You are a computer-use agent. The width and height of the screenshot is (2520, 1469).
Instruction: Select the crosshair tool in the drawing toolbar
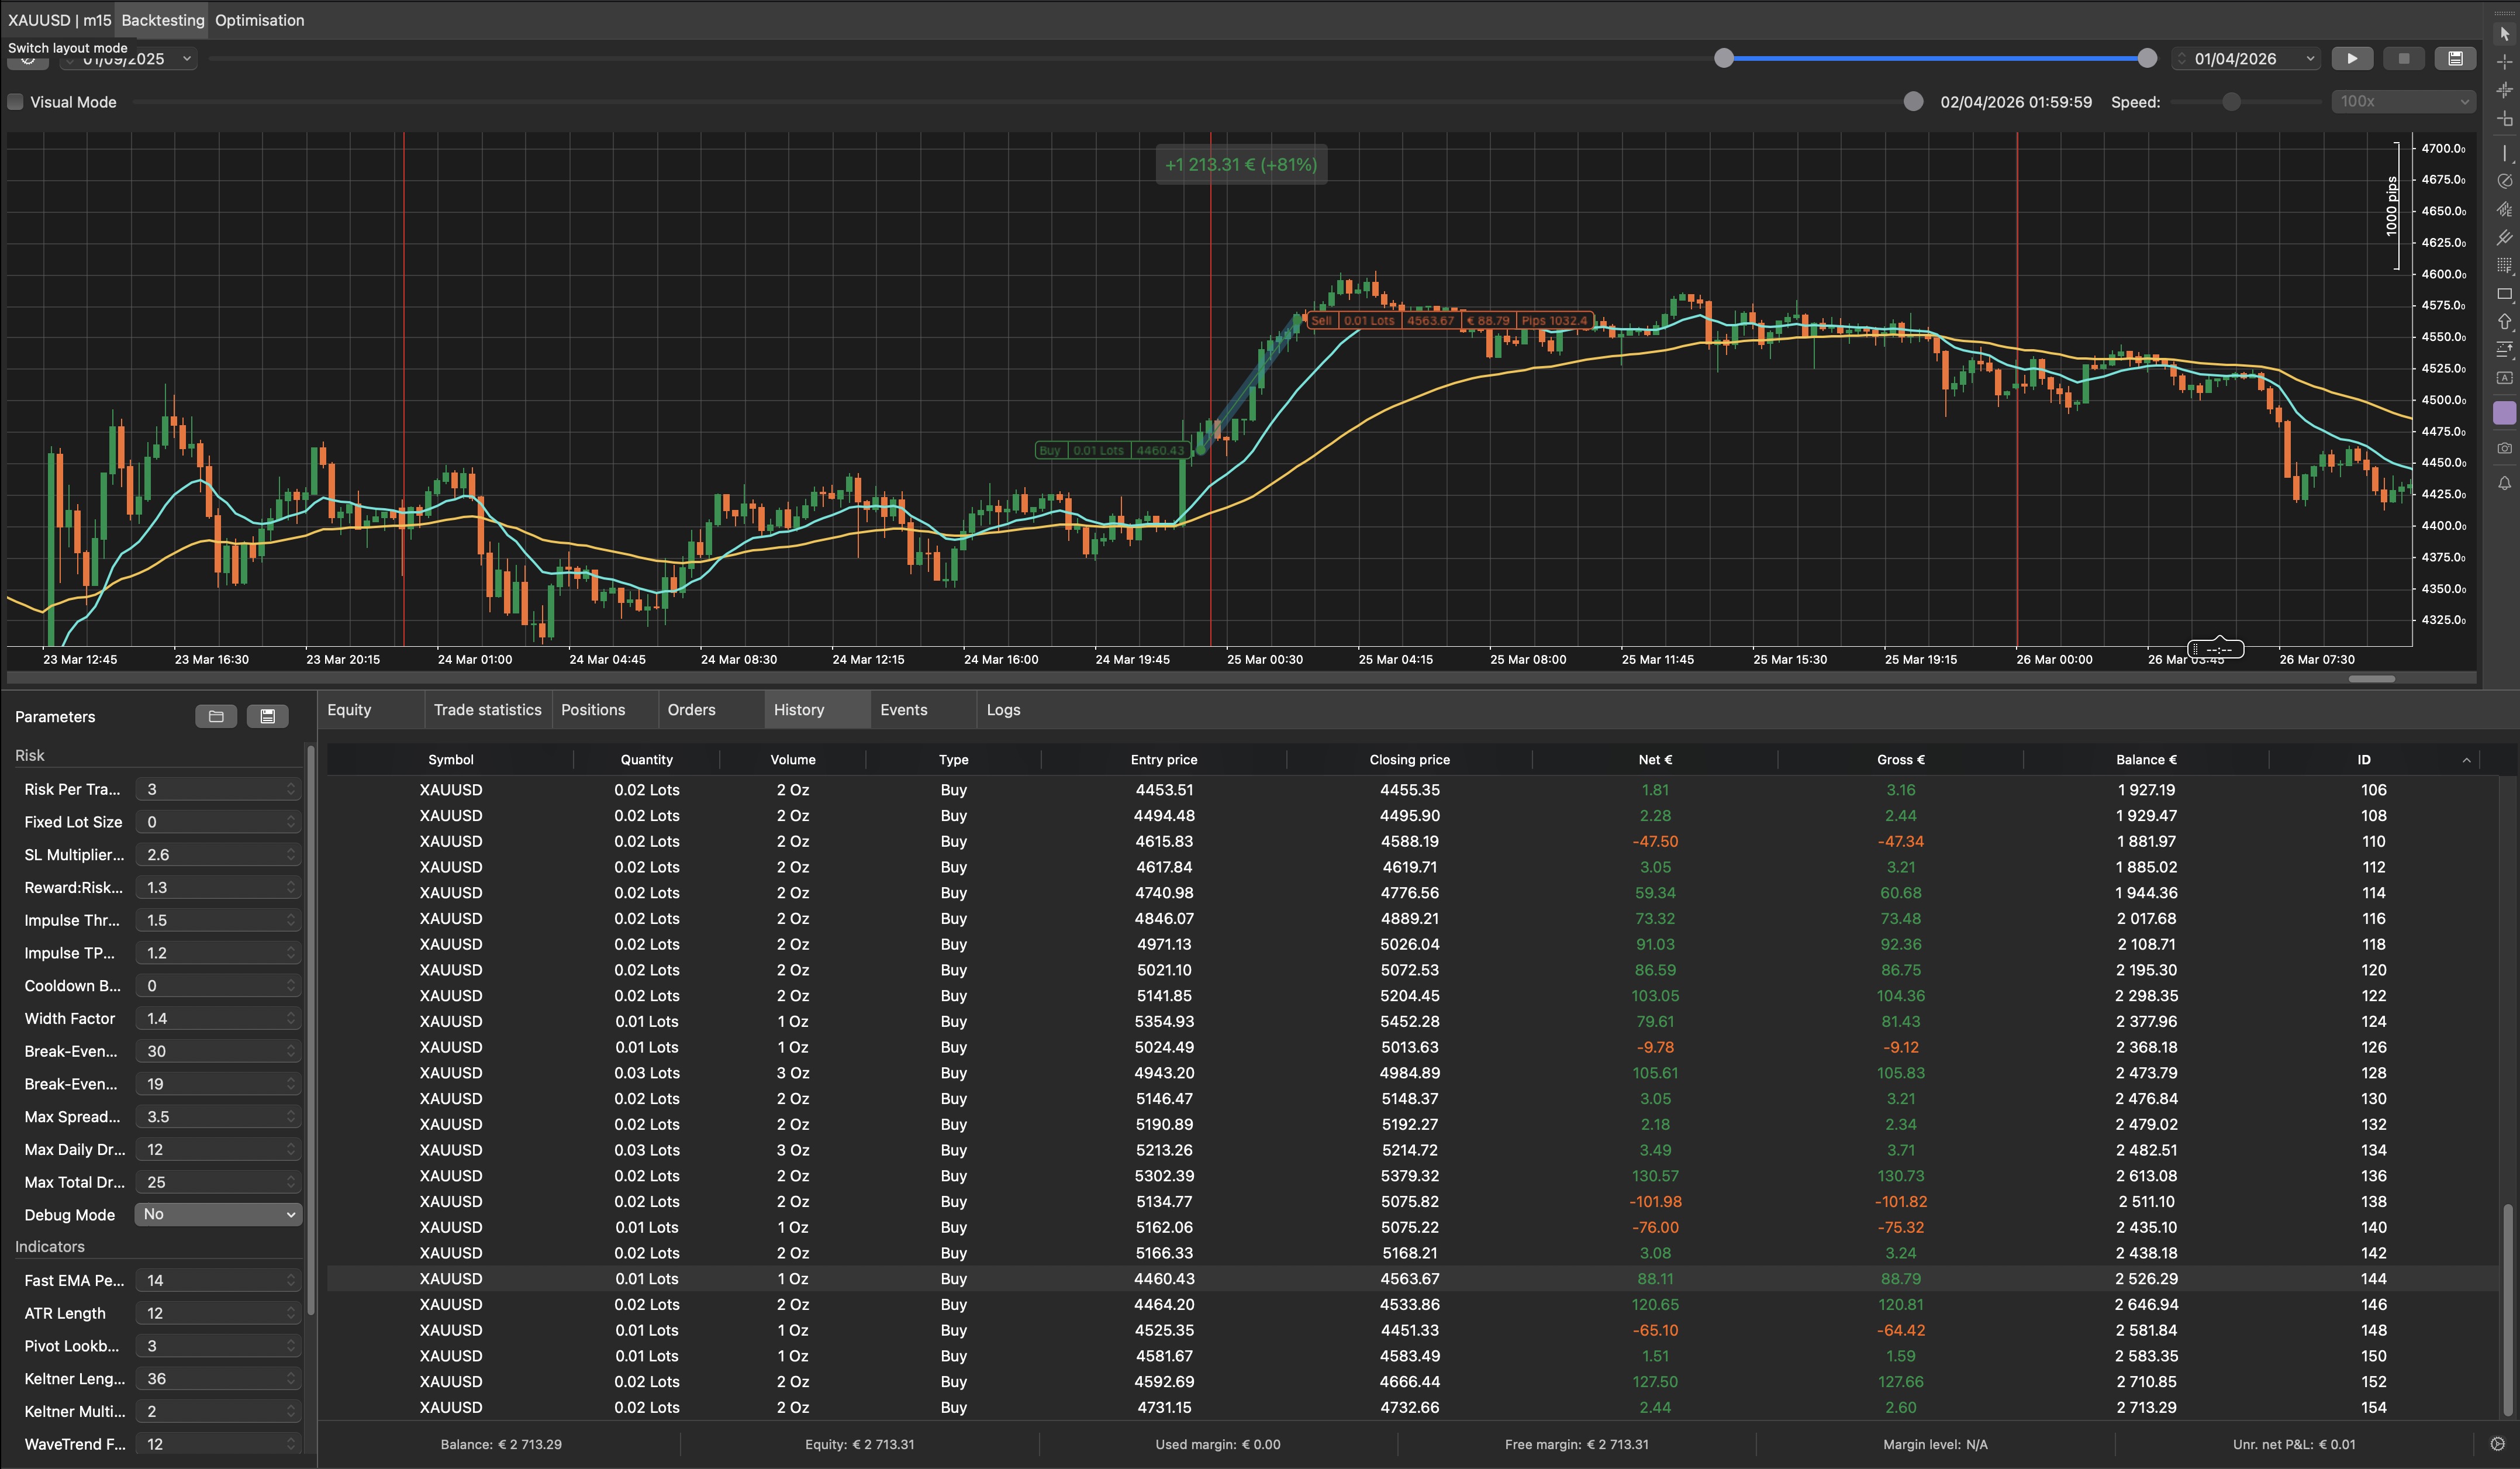(x=2504, y=62)
